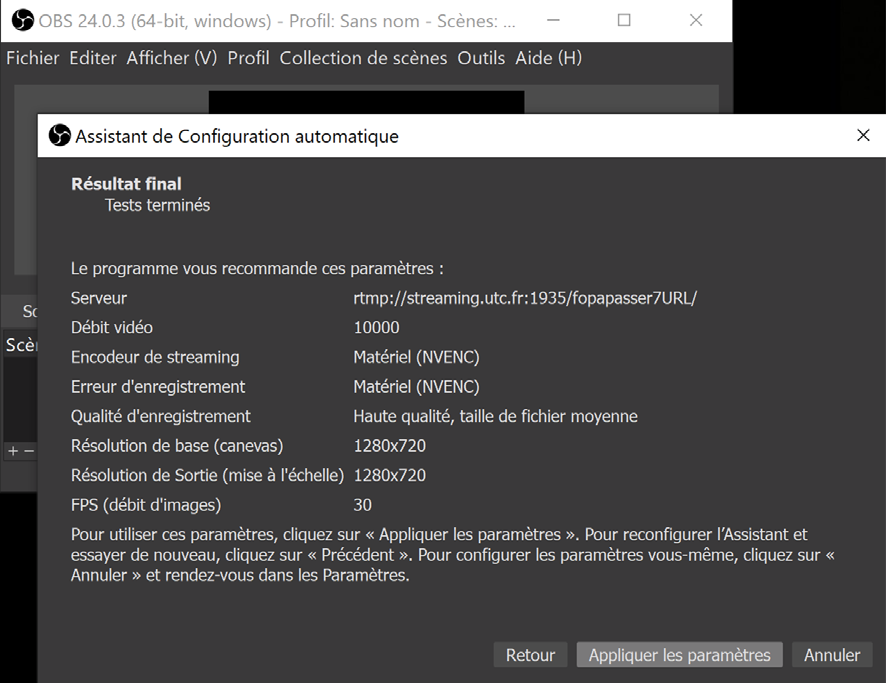Open the Editer menu
The width and height of the screenshot is (886, 683).
pyautogui.click(x=93, y=58)
